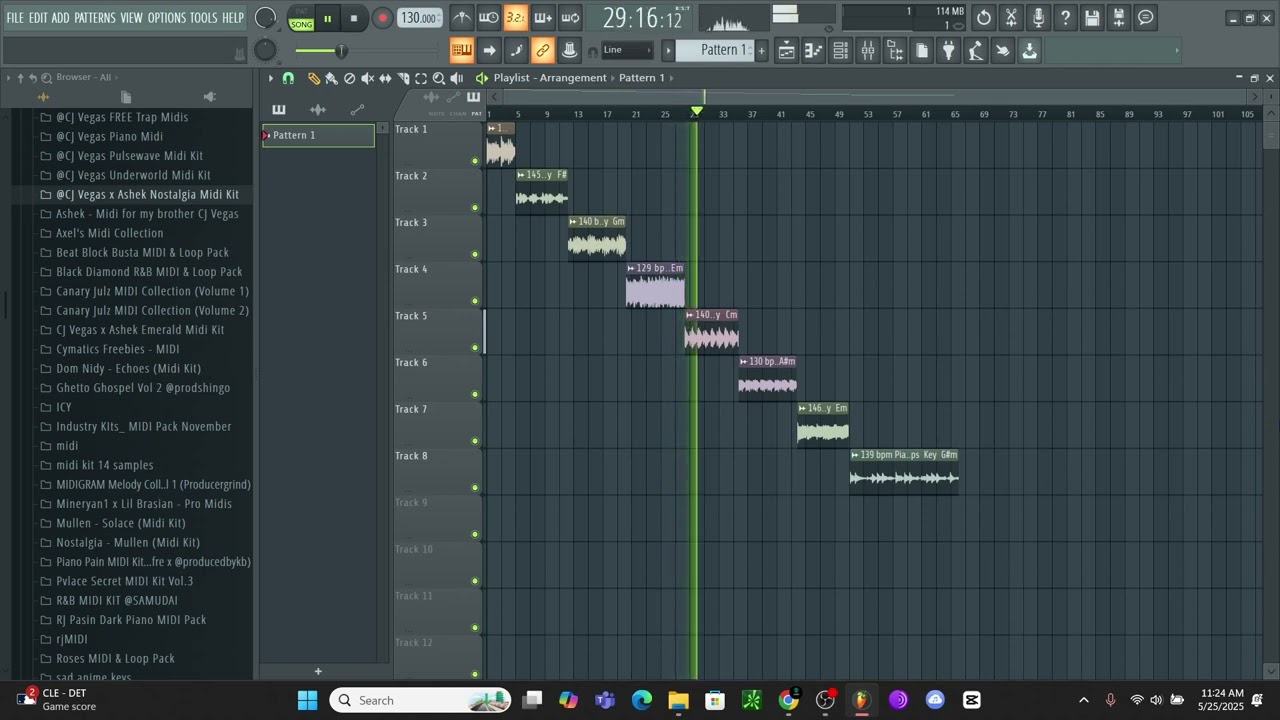The width and height of the screenshot is (1280, 720).
Task: Expand Roses MIDI & Loop Pack folder
Action: pos(115,658)
